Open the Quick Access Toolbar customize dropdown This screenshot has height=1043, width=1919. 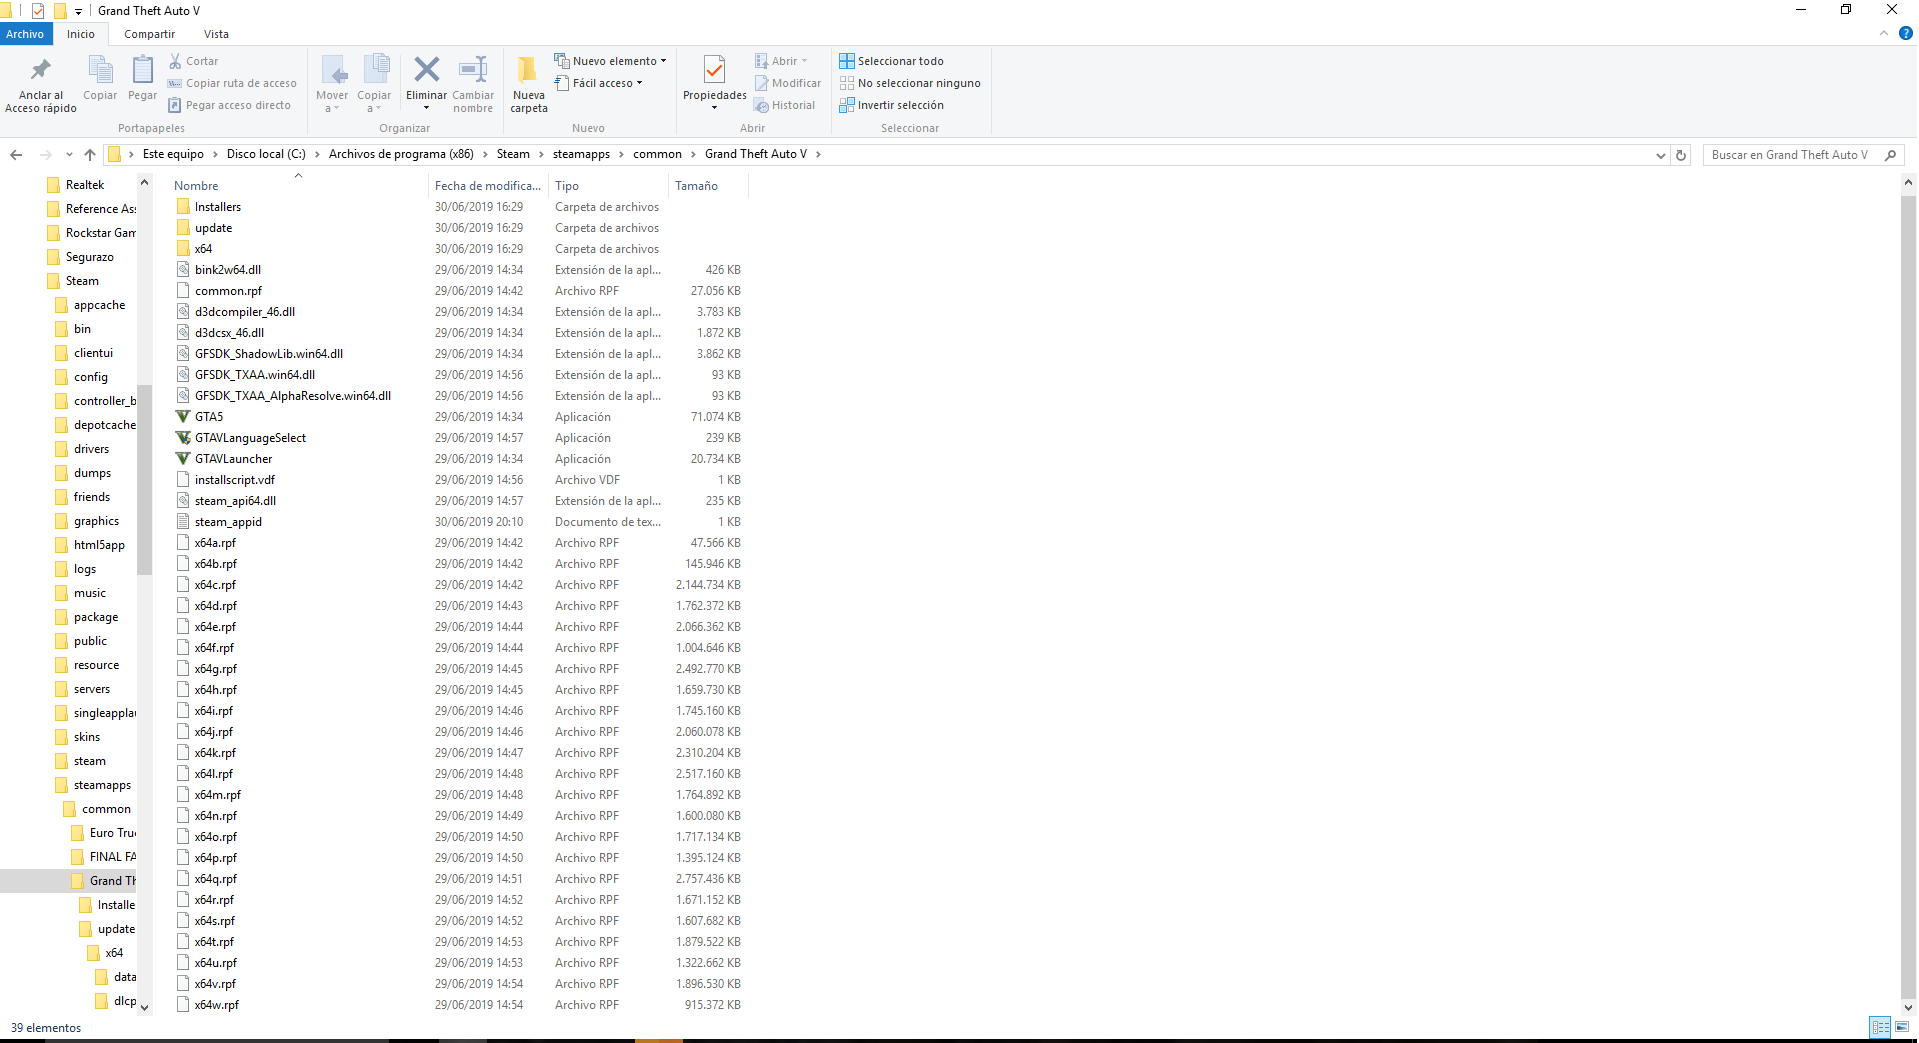pos(78,11)
